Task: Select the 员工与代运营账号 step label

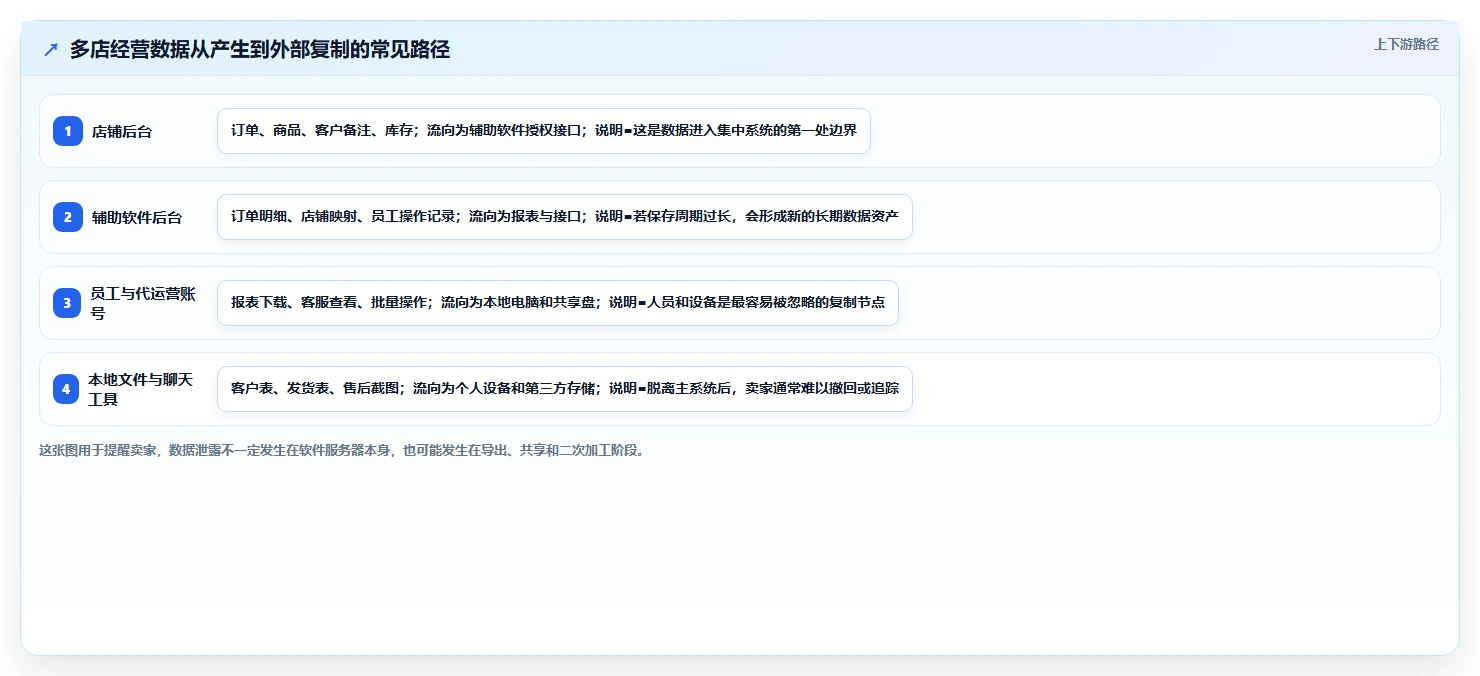Action: pyautogui.click(x=143, y=303)
